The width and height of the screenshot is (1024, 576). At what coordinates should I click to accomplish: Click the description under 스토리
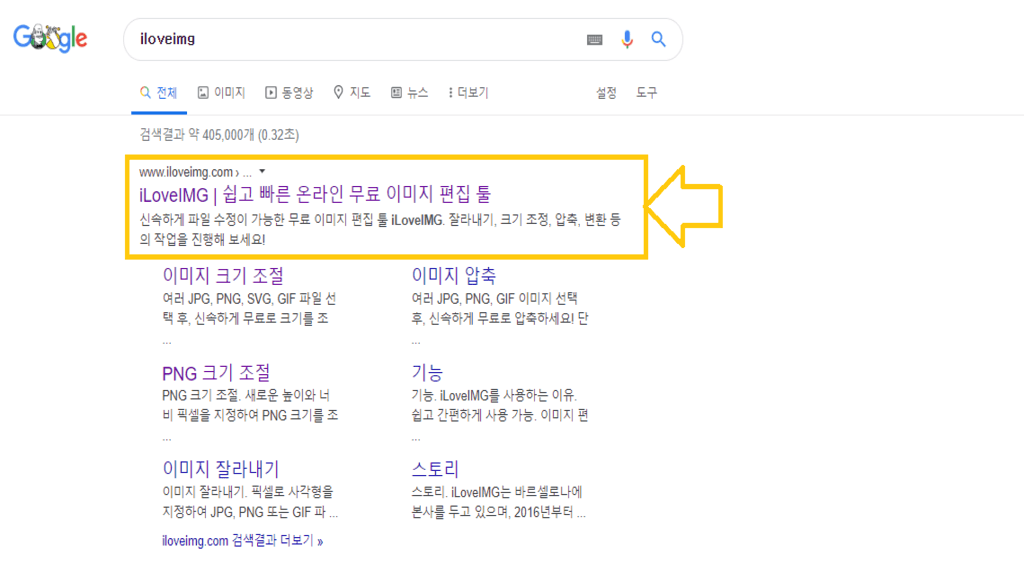[498, 502]
